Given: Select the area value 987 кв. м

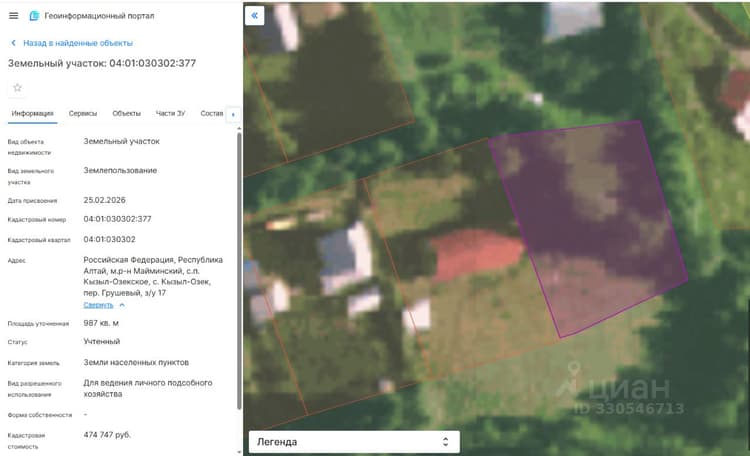Looking at the screenshot, I should 101,323.
